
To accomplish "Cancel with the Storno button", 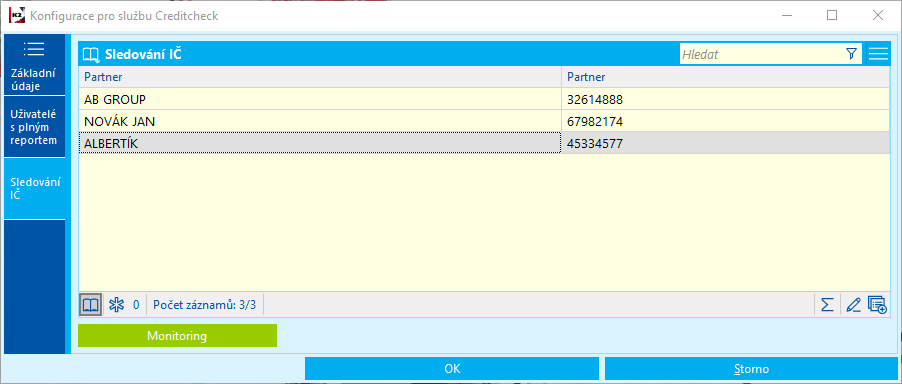I will [751, 369].
